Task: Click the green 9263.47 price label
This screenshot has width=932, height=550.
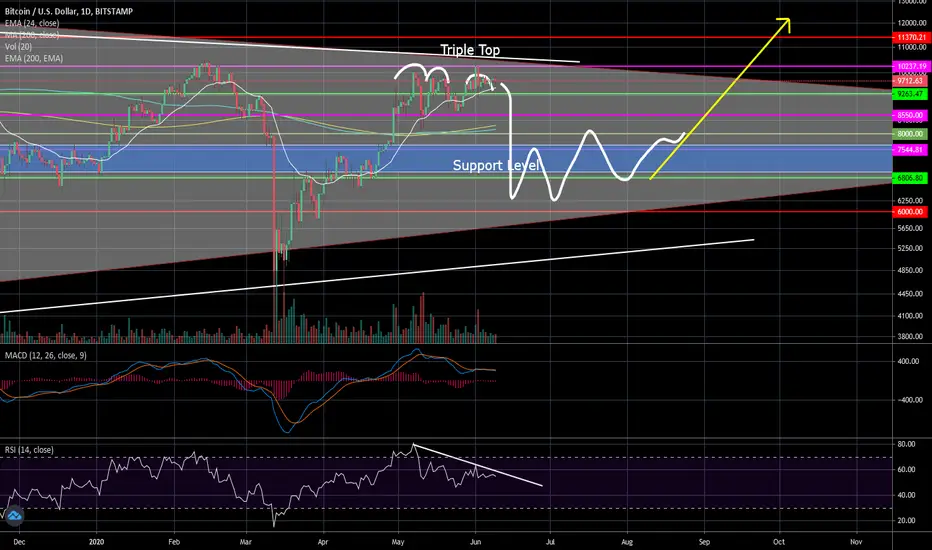Action: tap(910, 94)
